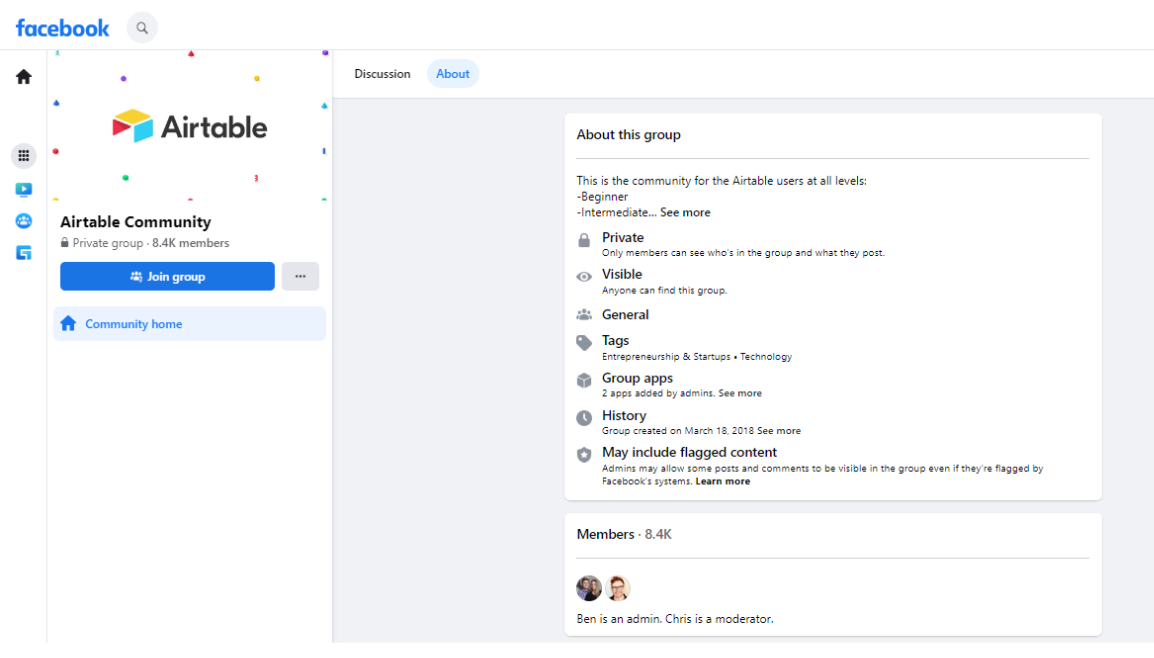The width and height of the screenshot is (1154, 658).
Task: Select Community home in sidebar
Action: [x=189, y=324]
